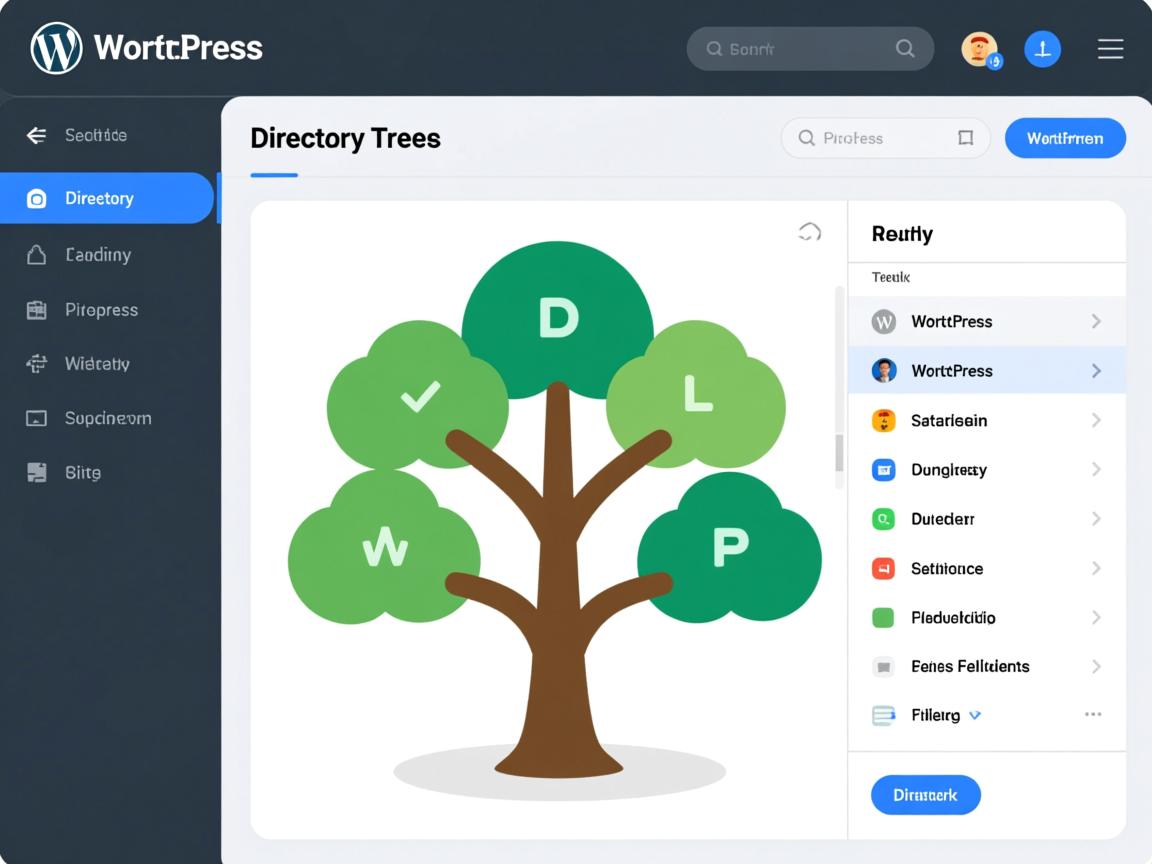The image size is (1152, 864).
Task: Expand the WorttPress item in Reutly list
Action: [1096, 321]
